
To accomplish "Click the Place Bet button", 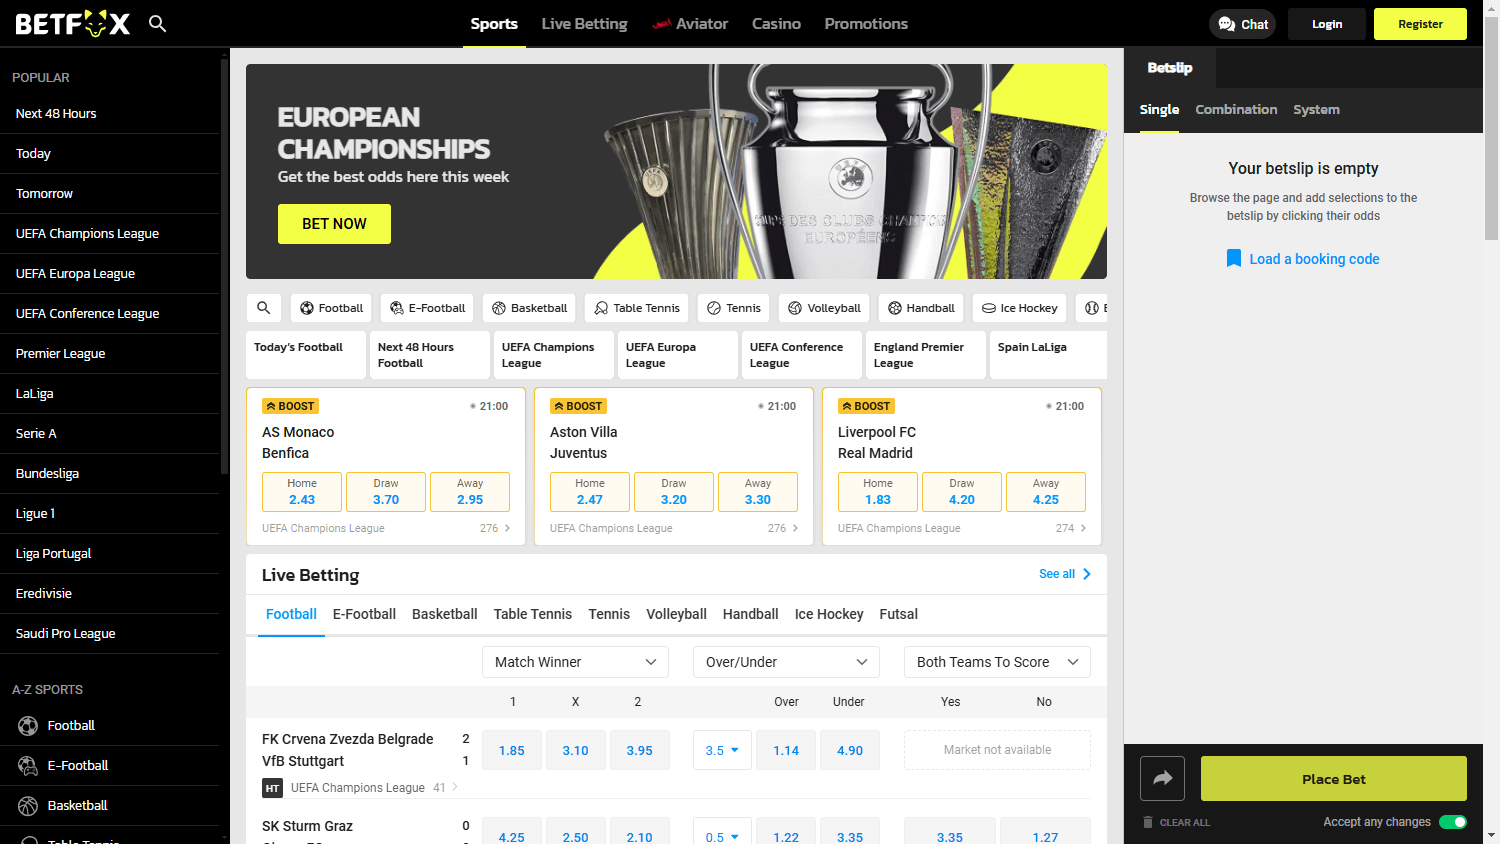I will pyautogui.click(x=1333, y=779).
